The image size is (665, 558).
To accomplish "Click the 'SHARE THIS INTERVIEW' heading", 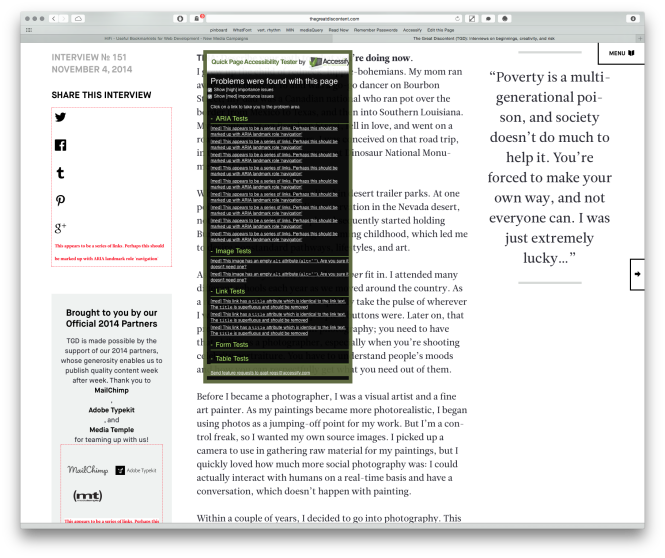I will coord(101,95).
